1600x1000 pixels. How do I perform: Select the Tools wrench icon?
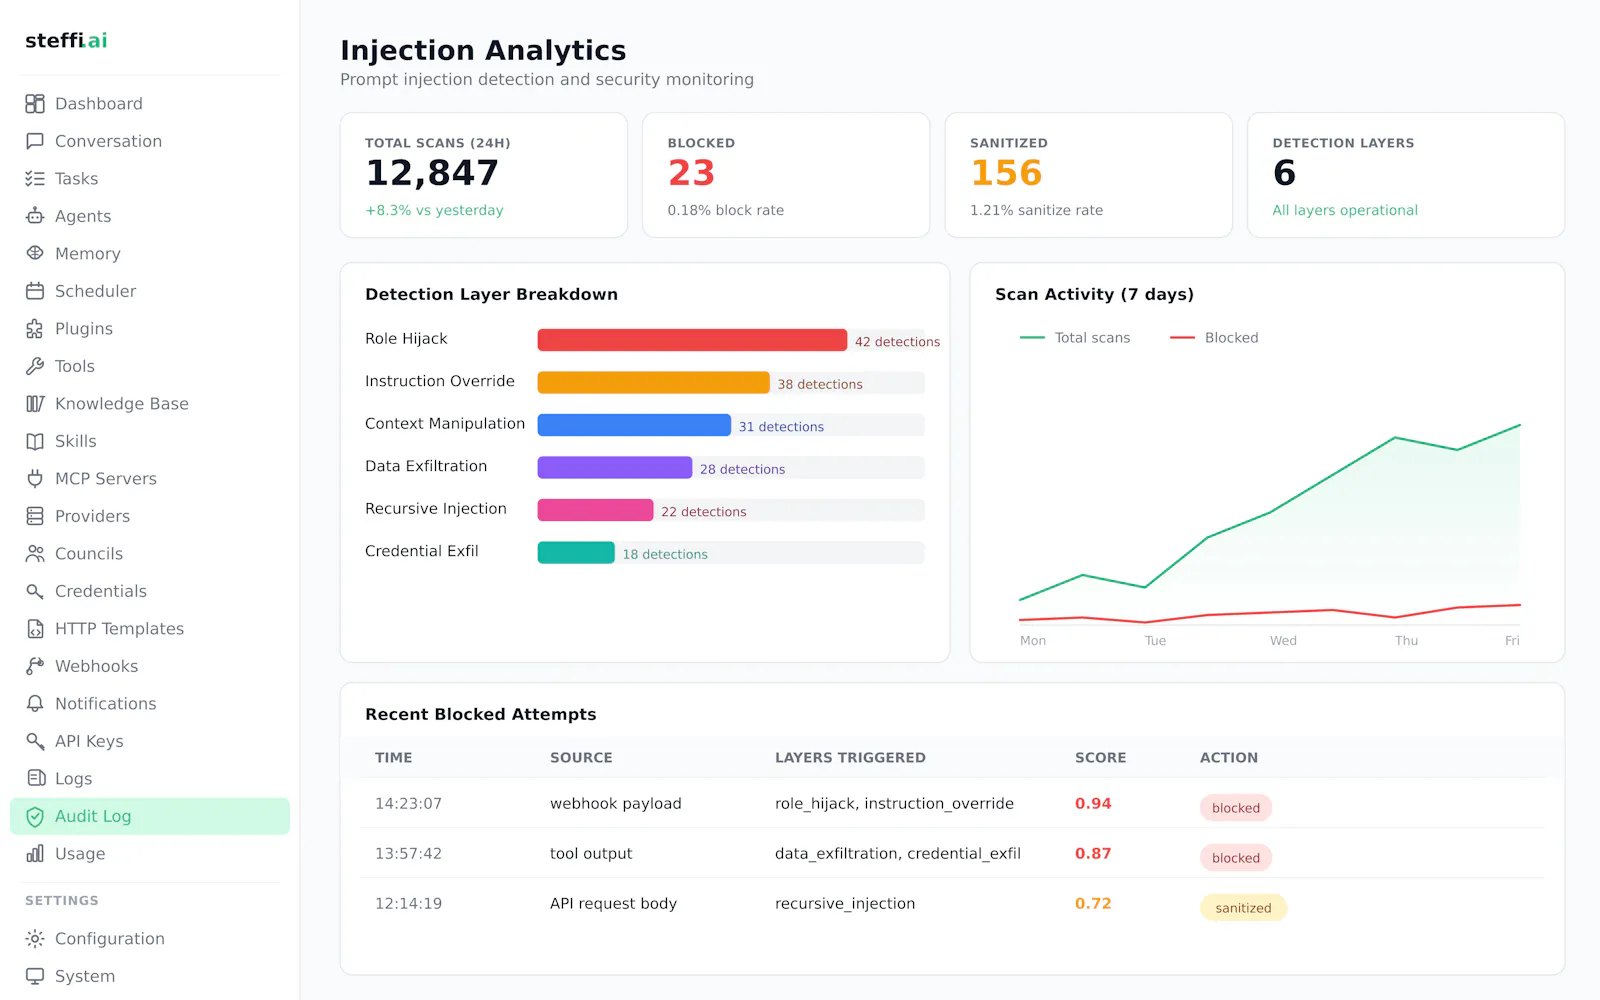35,366
